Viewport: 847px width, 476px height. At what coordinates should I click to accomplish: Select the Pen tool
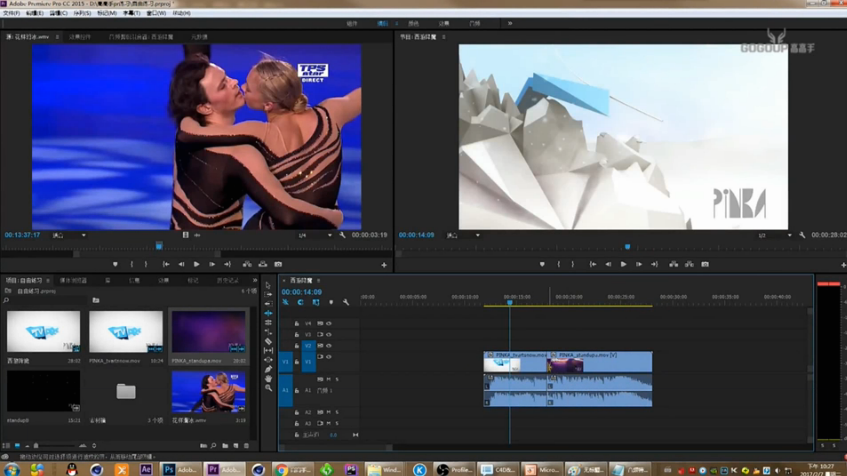pyautogui.click(x=268, y=370)
